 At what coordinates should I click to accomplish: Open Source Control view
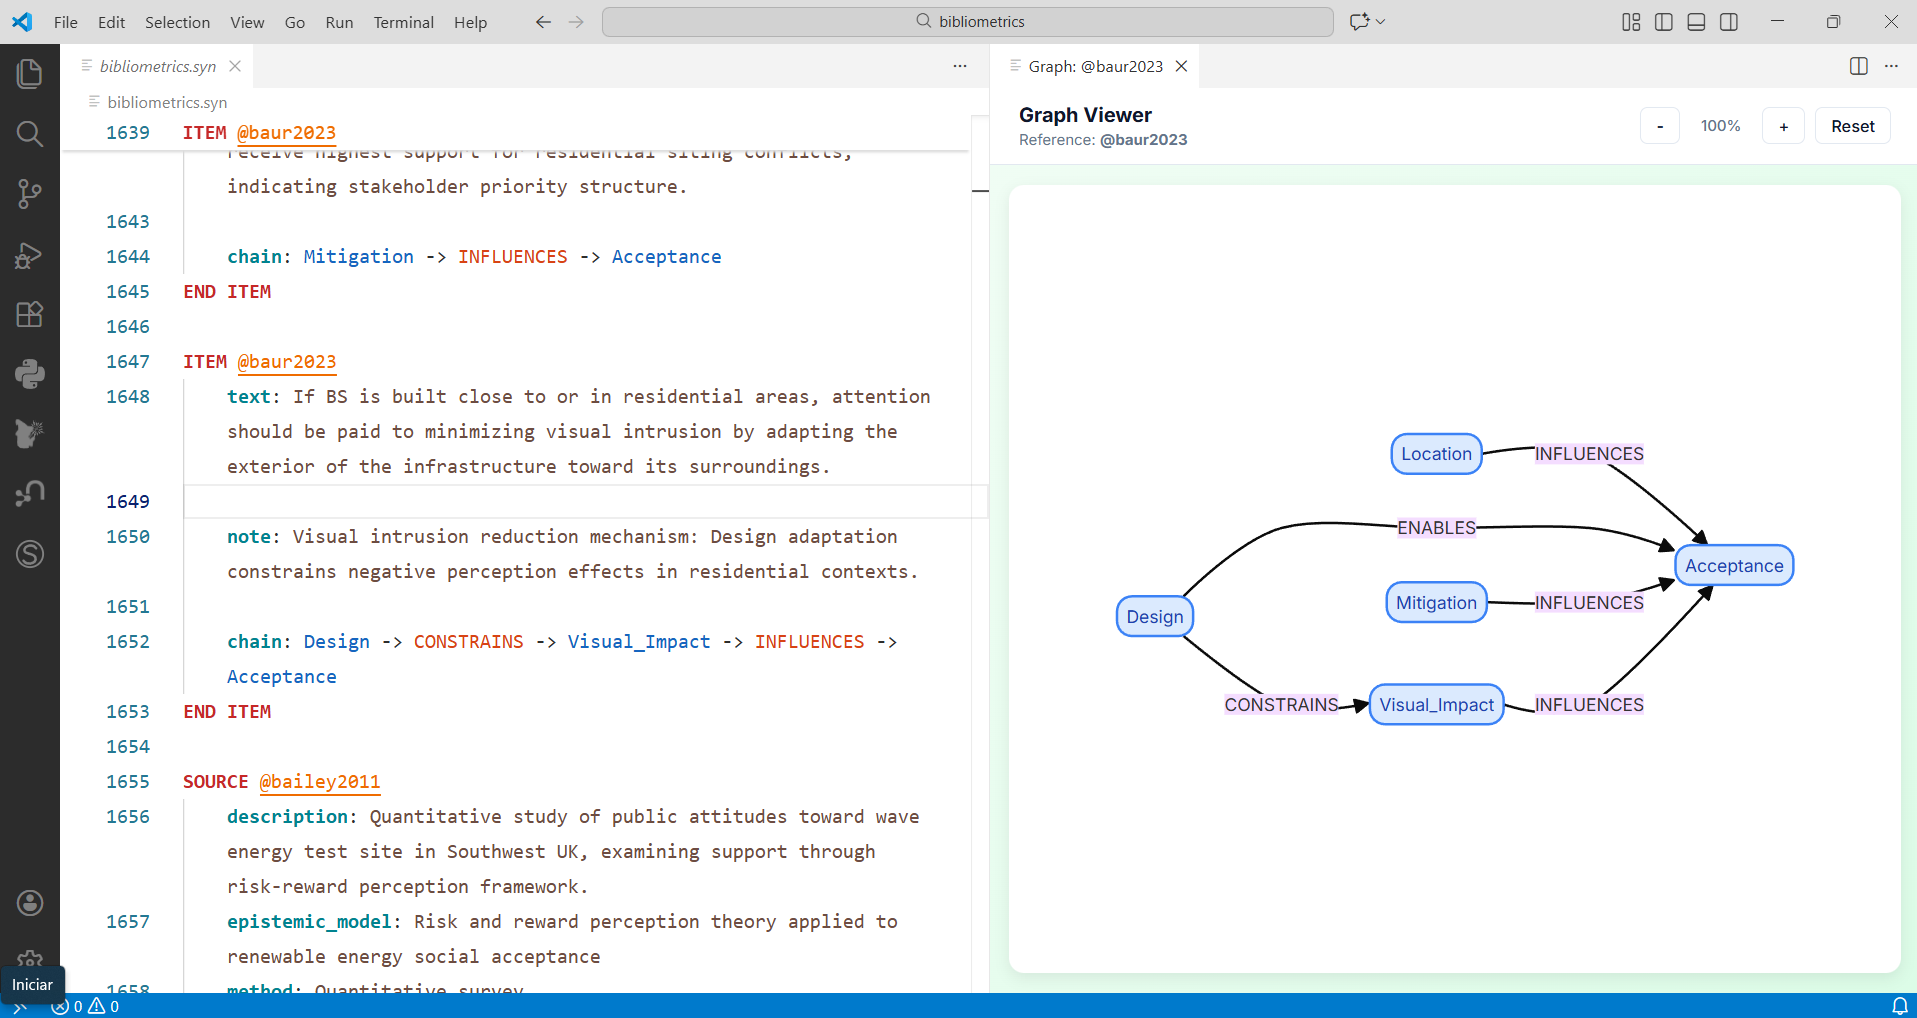pyautogui.click(x=30, y=194)
